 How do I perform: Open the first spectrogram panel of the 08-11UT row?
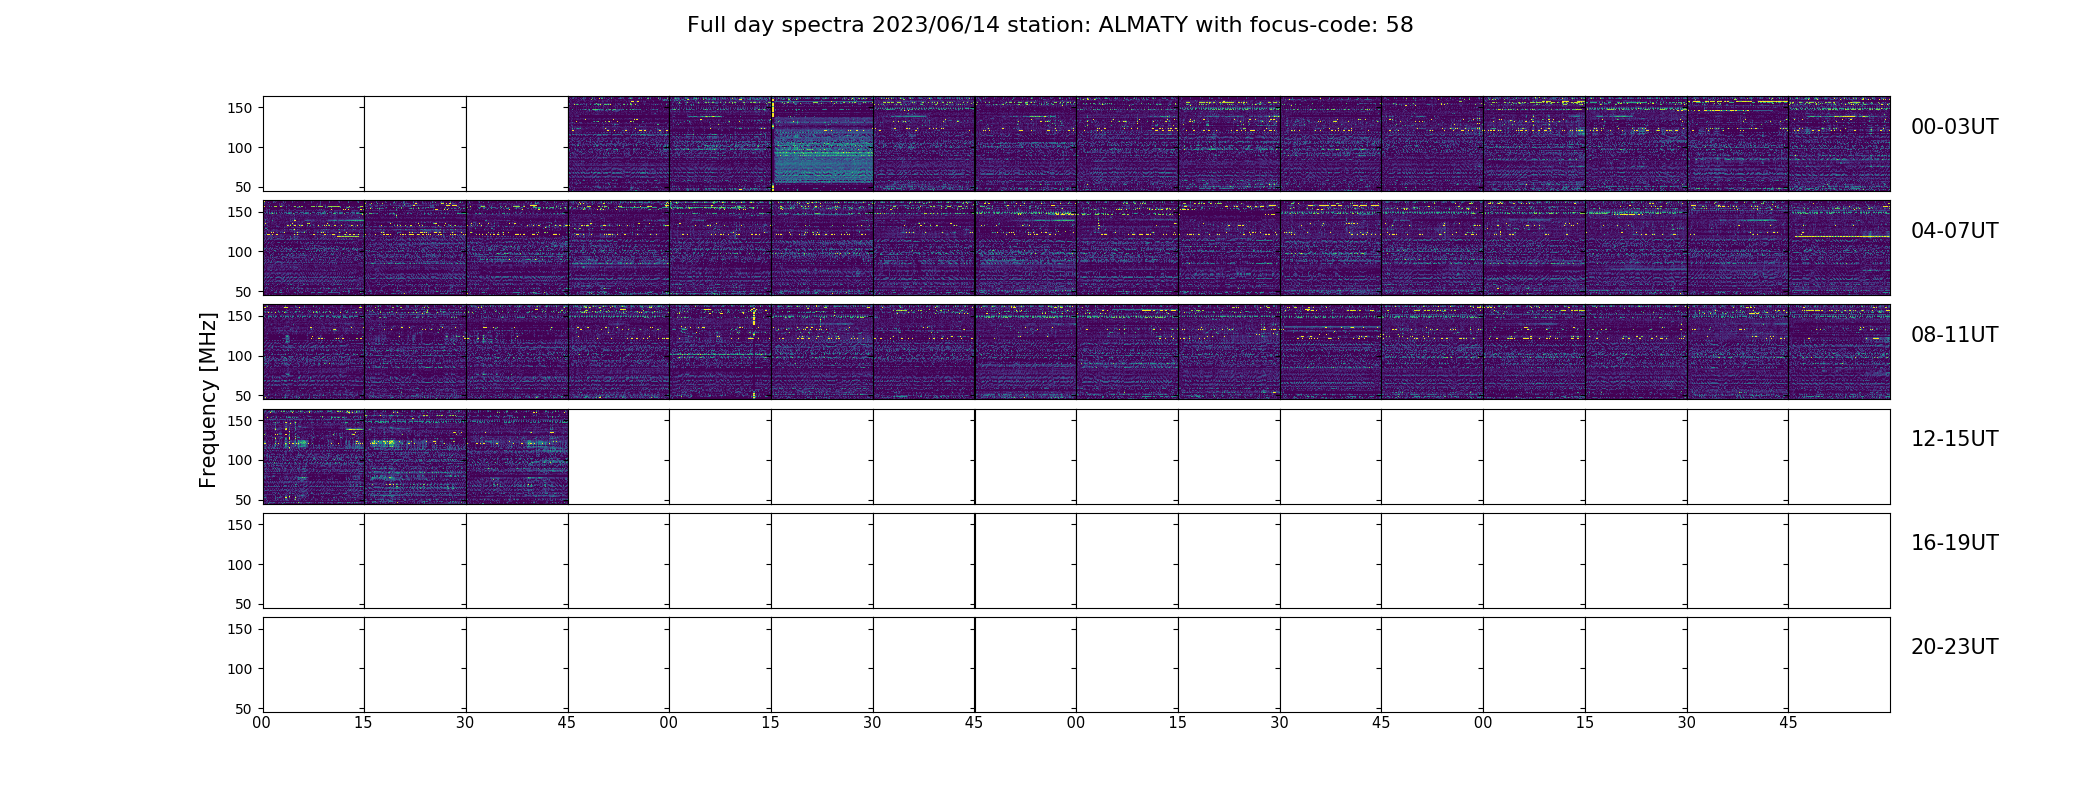coord(314,352)
